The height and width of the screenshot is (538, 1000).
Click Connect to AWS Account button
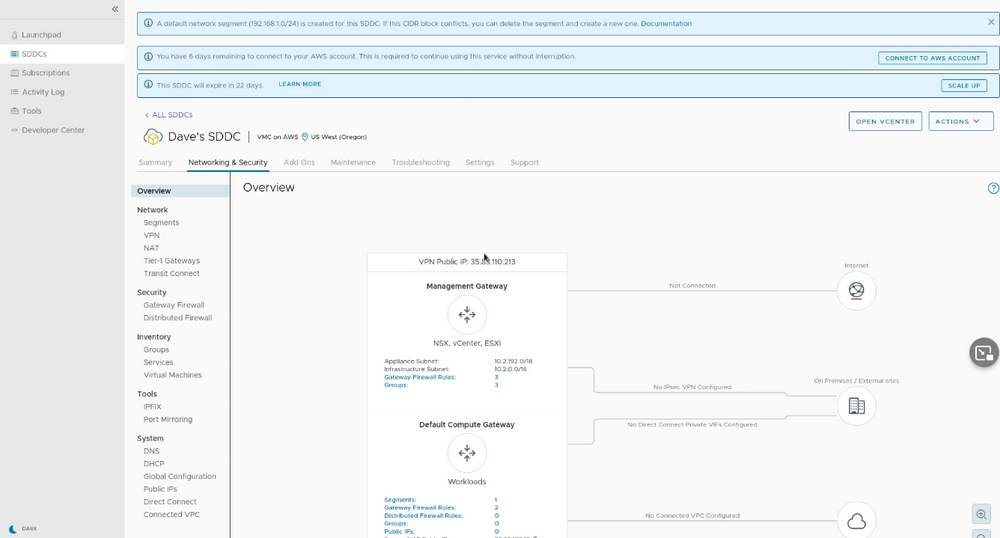point(932,58)
